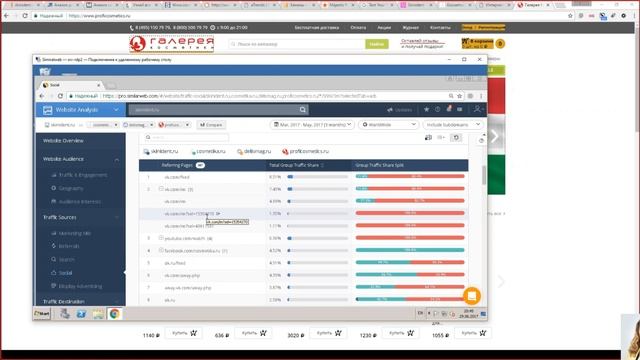This screenshot has width=640, height=360.
Task: Open the cosmetiku competitor chip dropdown
Action: click(x=116, y=125)
